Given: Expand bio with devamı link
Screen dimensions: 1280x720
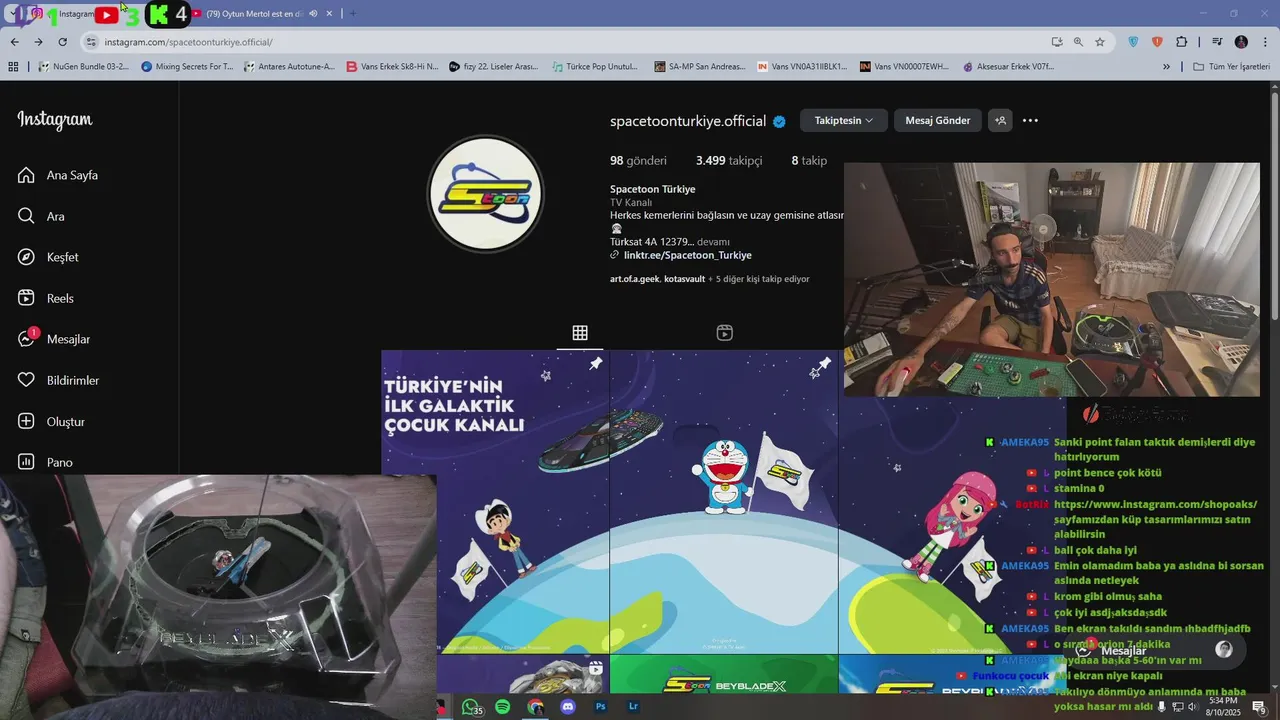Looking at the screenshot, I should tap(713, 242).
